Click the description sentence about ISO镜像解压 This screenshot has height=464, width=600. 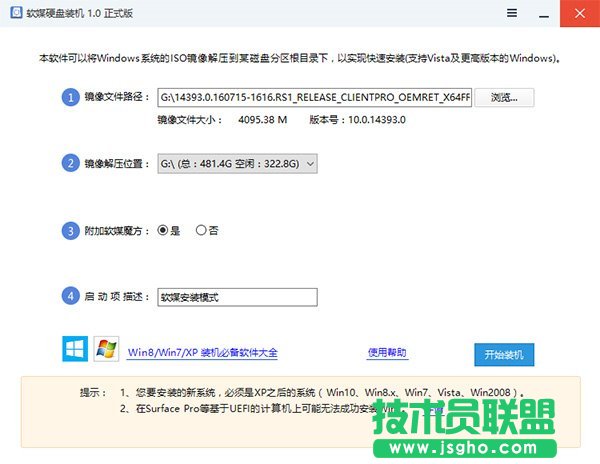300,58
